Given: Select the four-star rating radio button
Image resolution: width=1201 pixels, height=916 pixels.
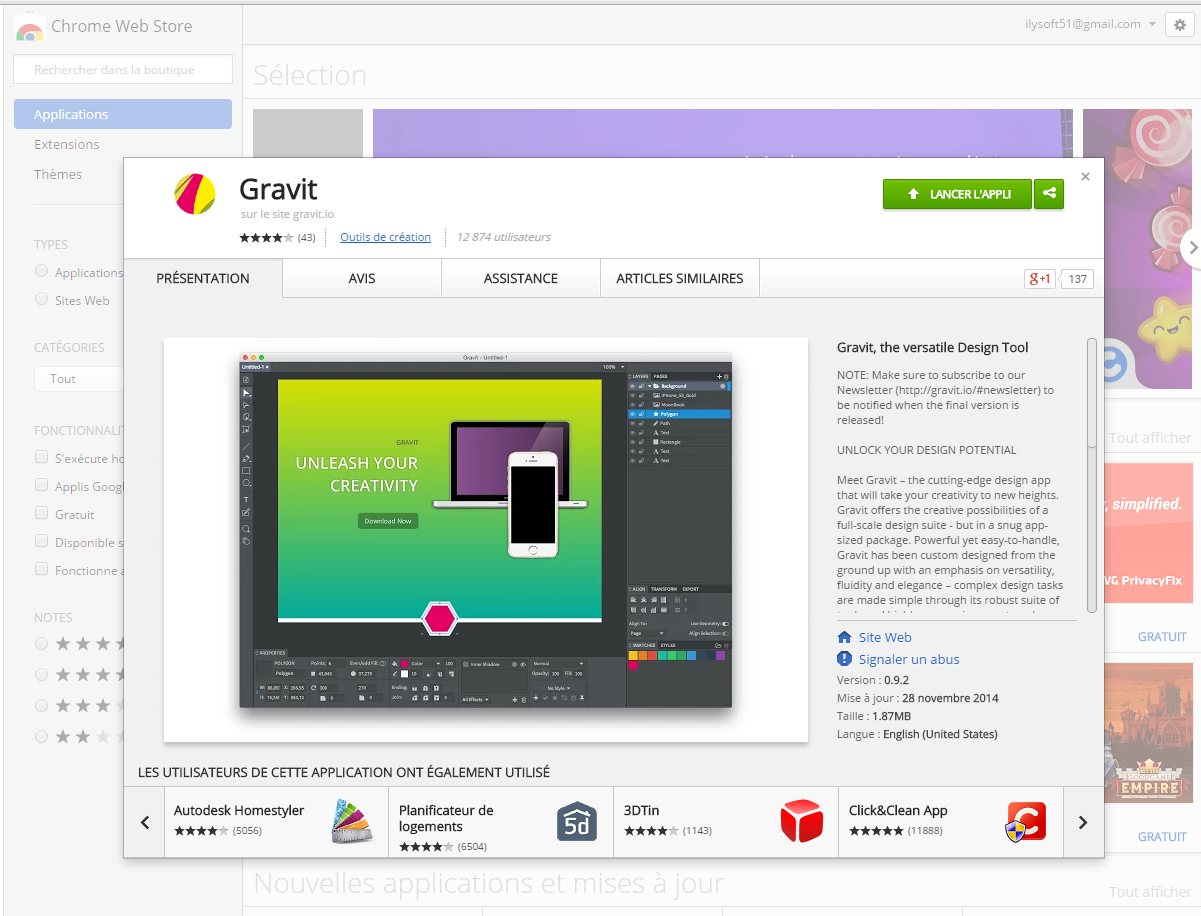Looking at the screenshot, I should point(41,674).
